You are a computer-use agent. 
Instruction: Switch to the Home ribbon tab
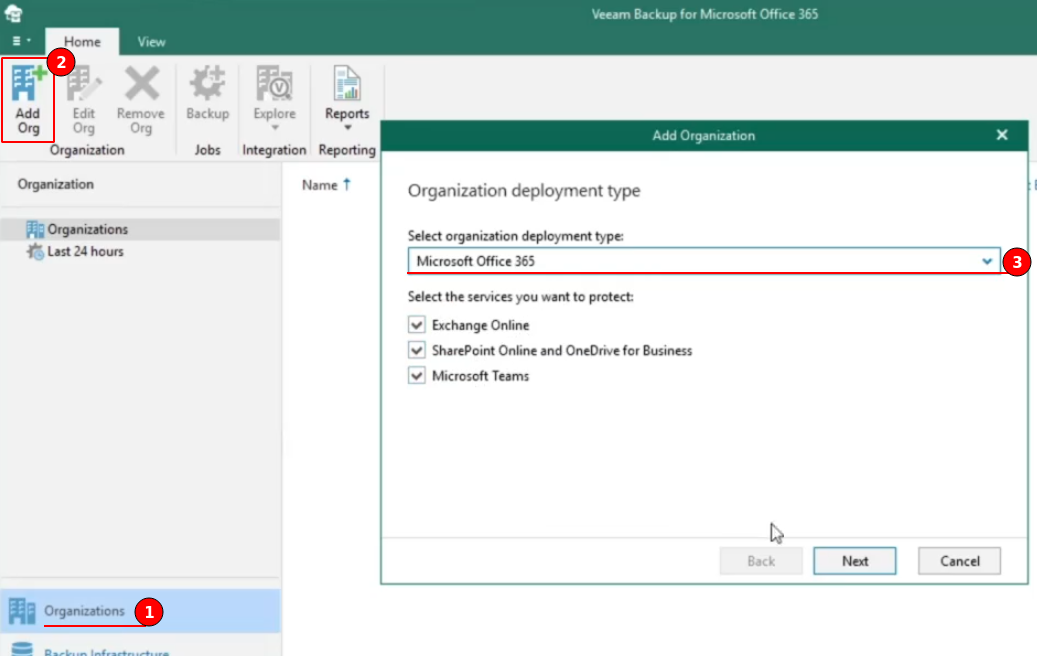82,42
